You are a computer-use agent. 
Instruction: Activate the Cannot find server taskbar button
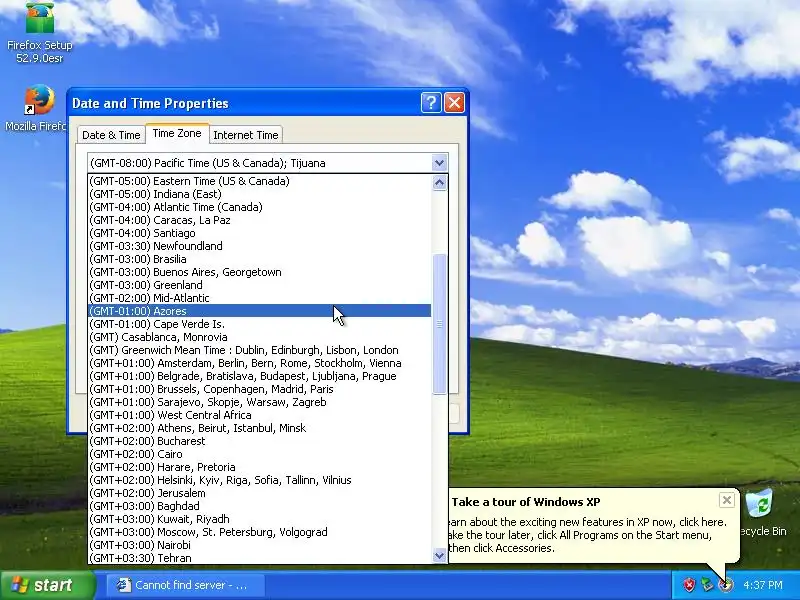click(x=186, y=585)
